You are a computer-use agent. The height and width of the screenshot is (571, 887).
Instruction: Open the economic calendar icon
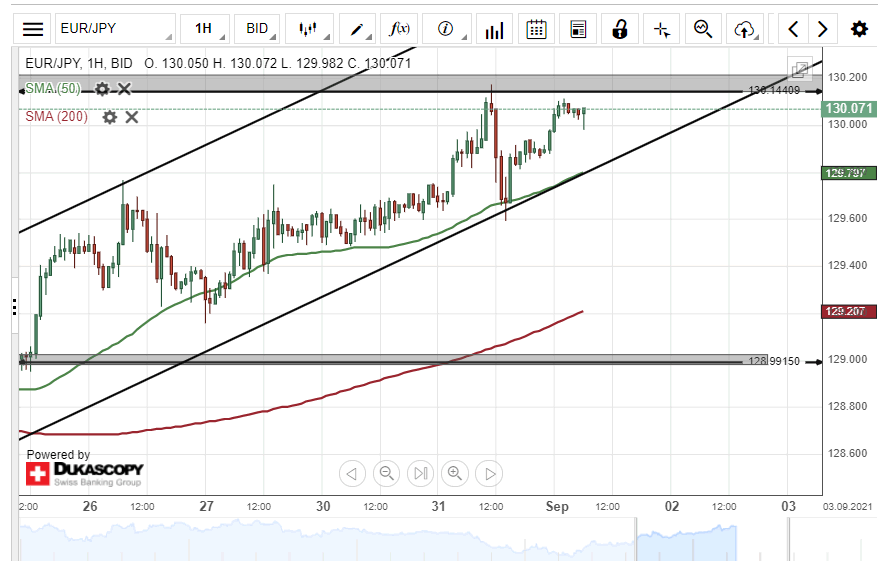[536, 29]
